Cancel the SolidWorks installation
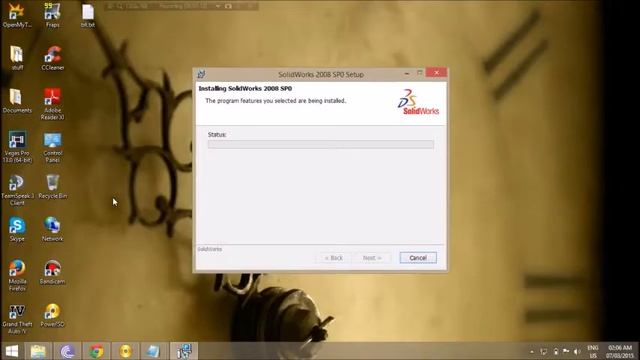 click(418, 258)
